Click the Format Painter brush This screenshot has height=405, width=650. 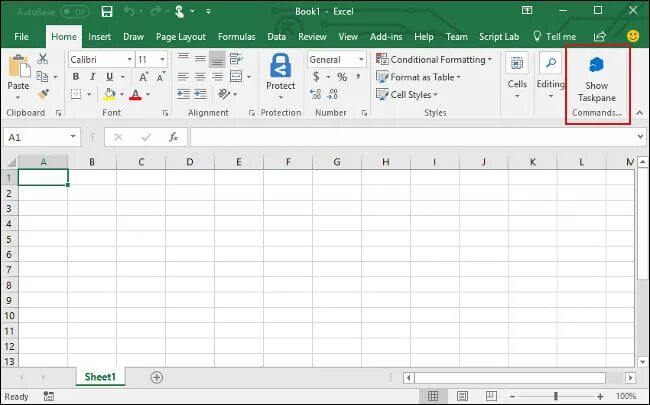(43, 94)
